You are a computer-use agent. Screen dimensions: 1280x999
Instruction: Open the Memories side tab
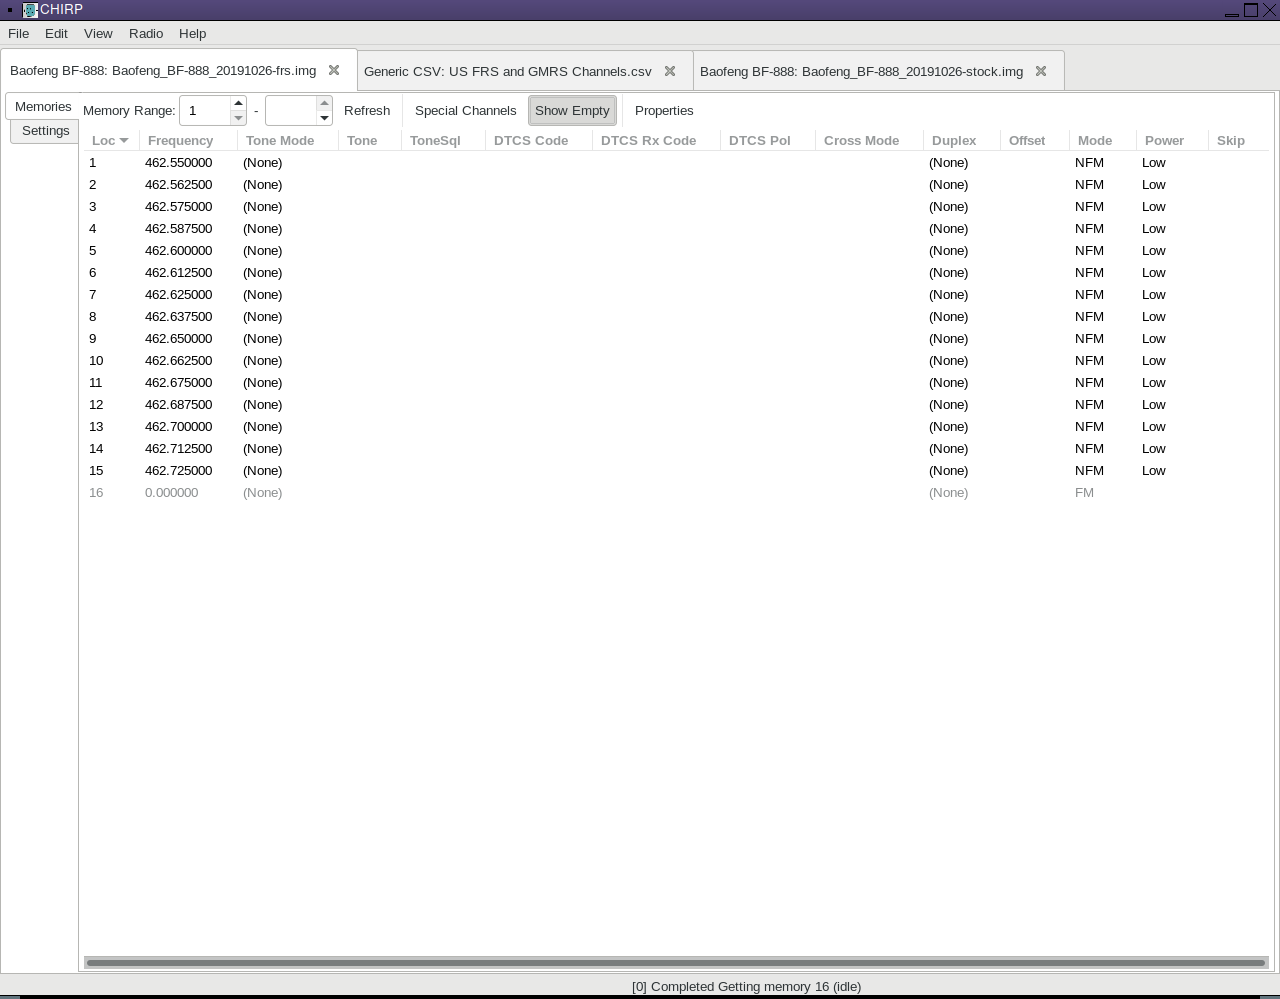(43, 106)
